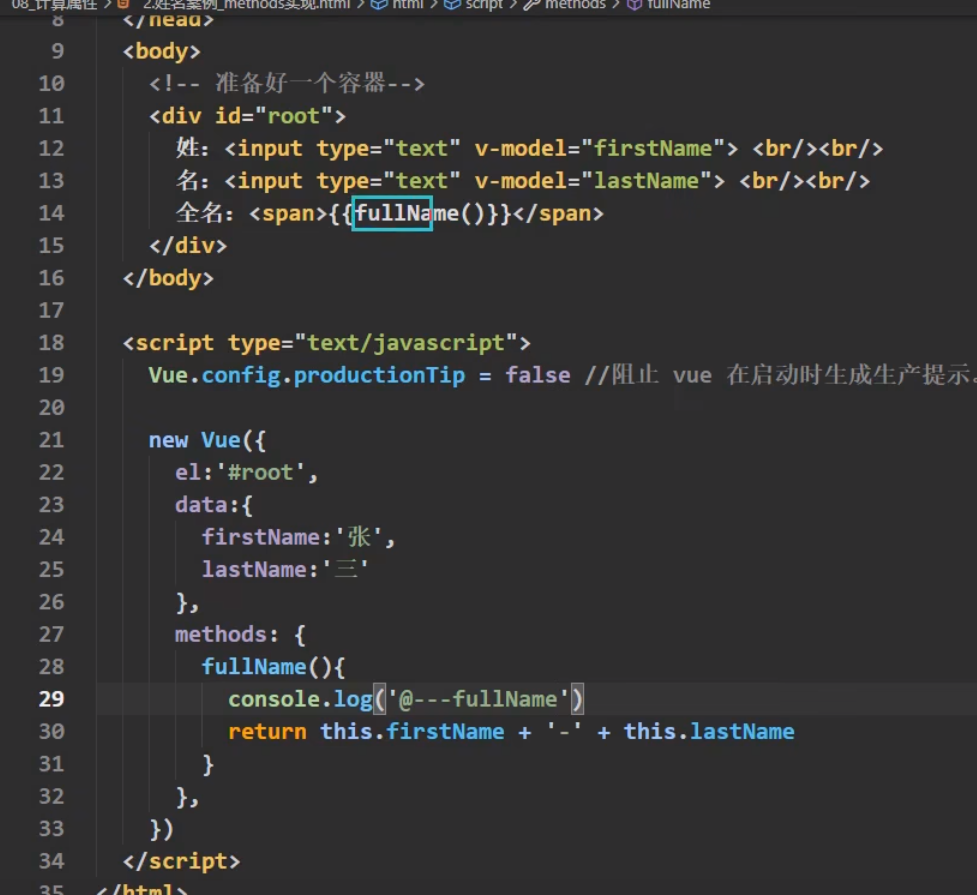Click the return keyword on line 30
977x895 pixels.
coord(267,732)
